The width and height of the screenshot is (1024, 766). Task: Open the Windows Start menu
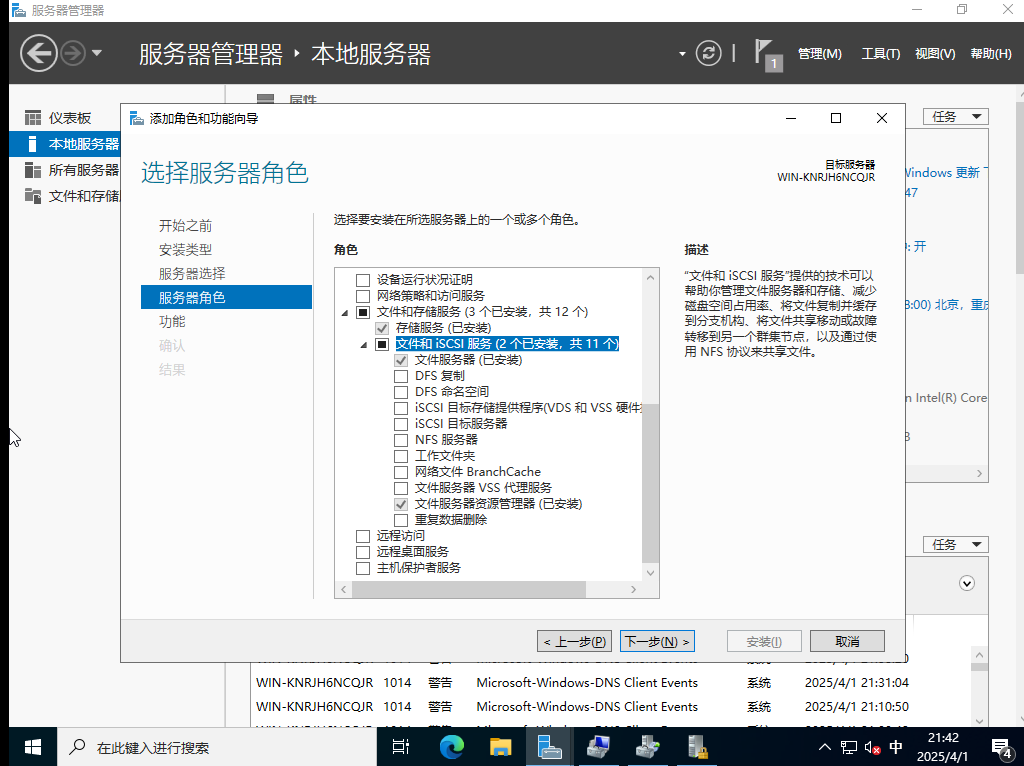[x=33, y=747]
